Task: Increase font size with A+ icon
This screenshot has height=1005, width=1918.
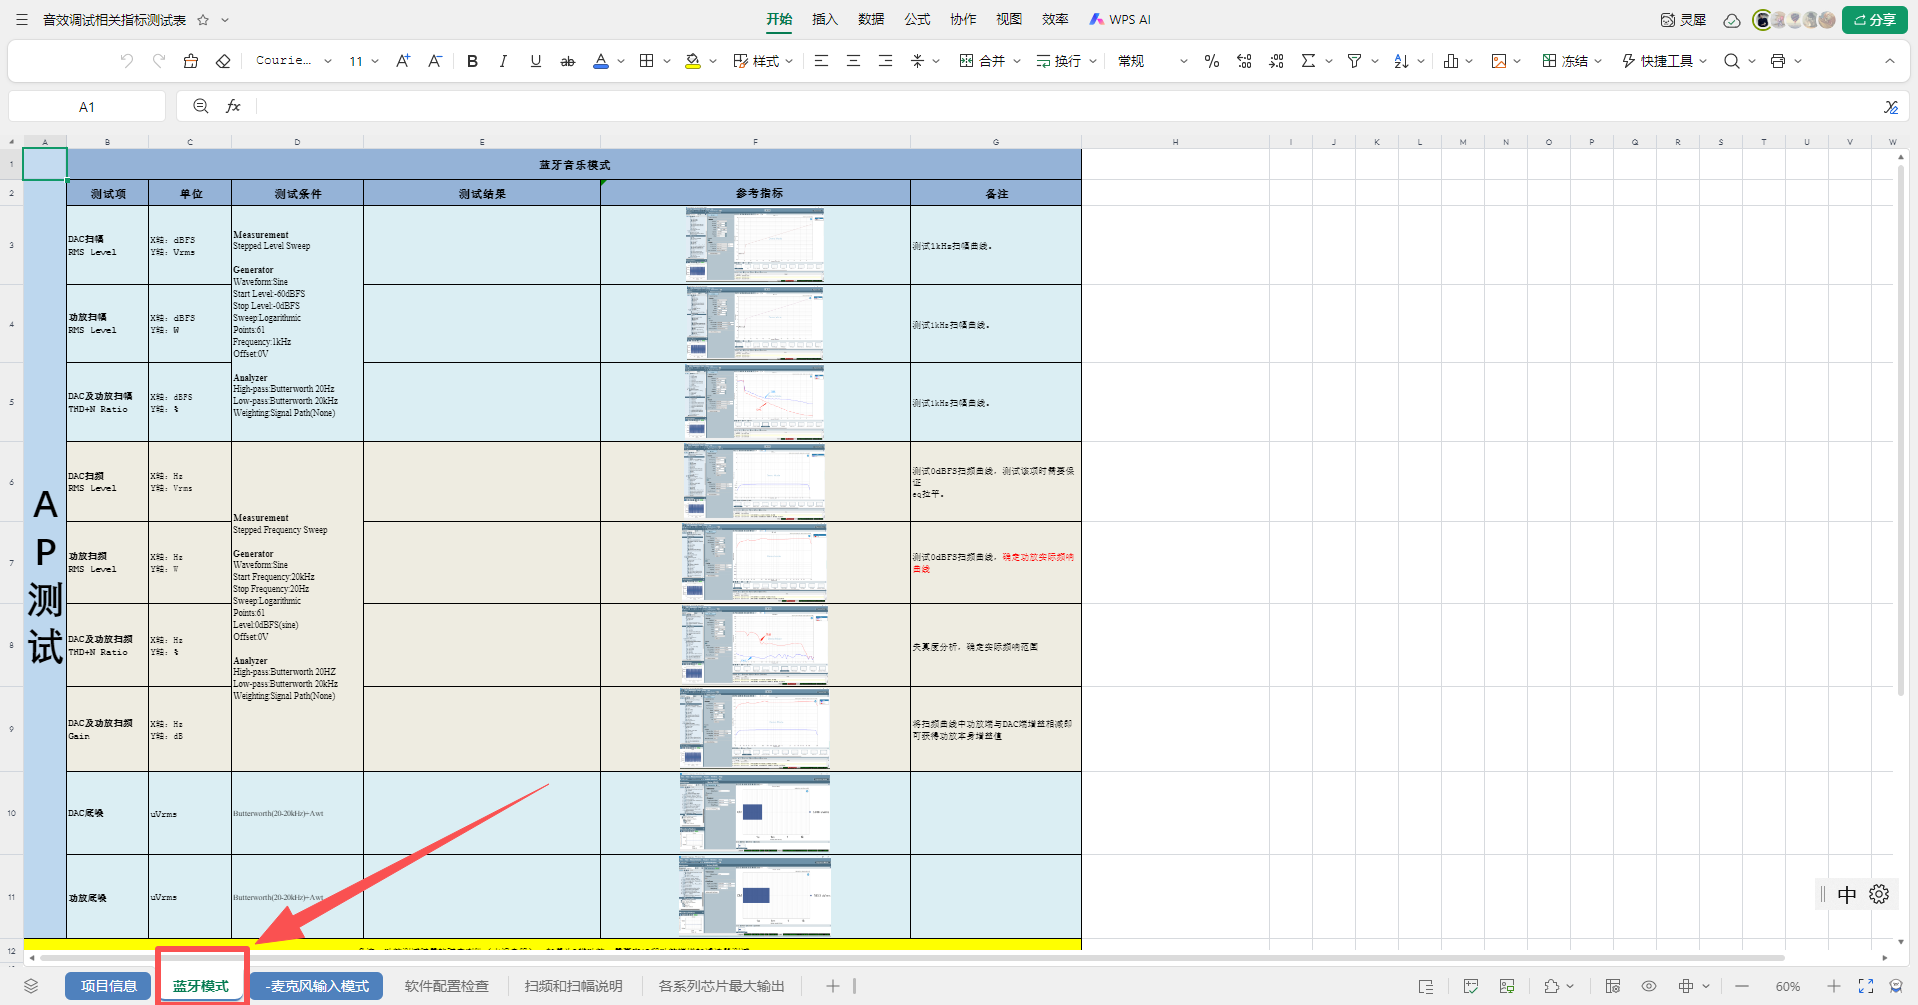Action: tap(403, 61)
